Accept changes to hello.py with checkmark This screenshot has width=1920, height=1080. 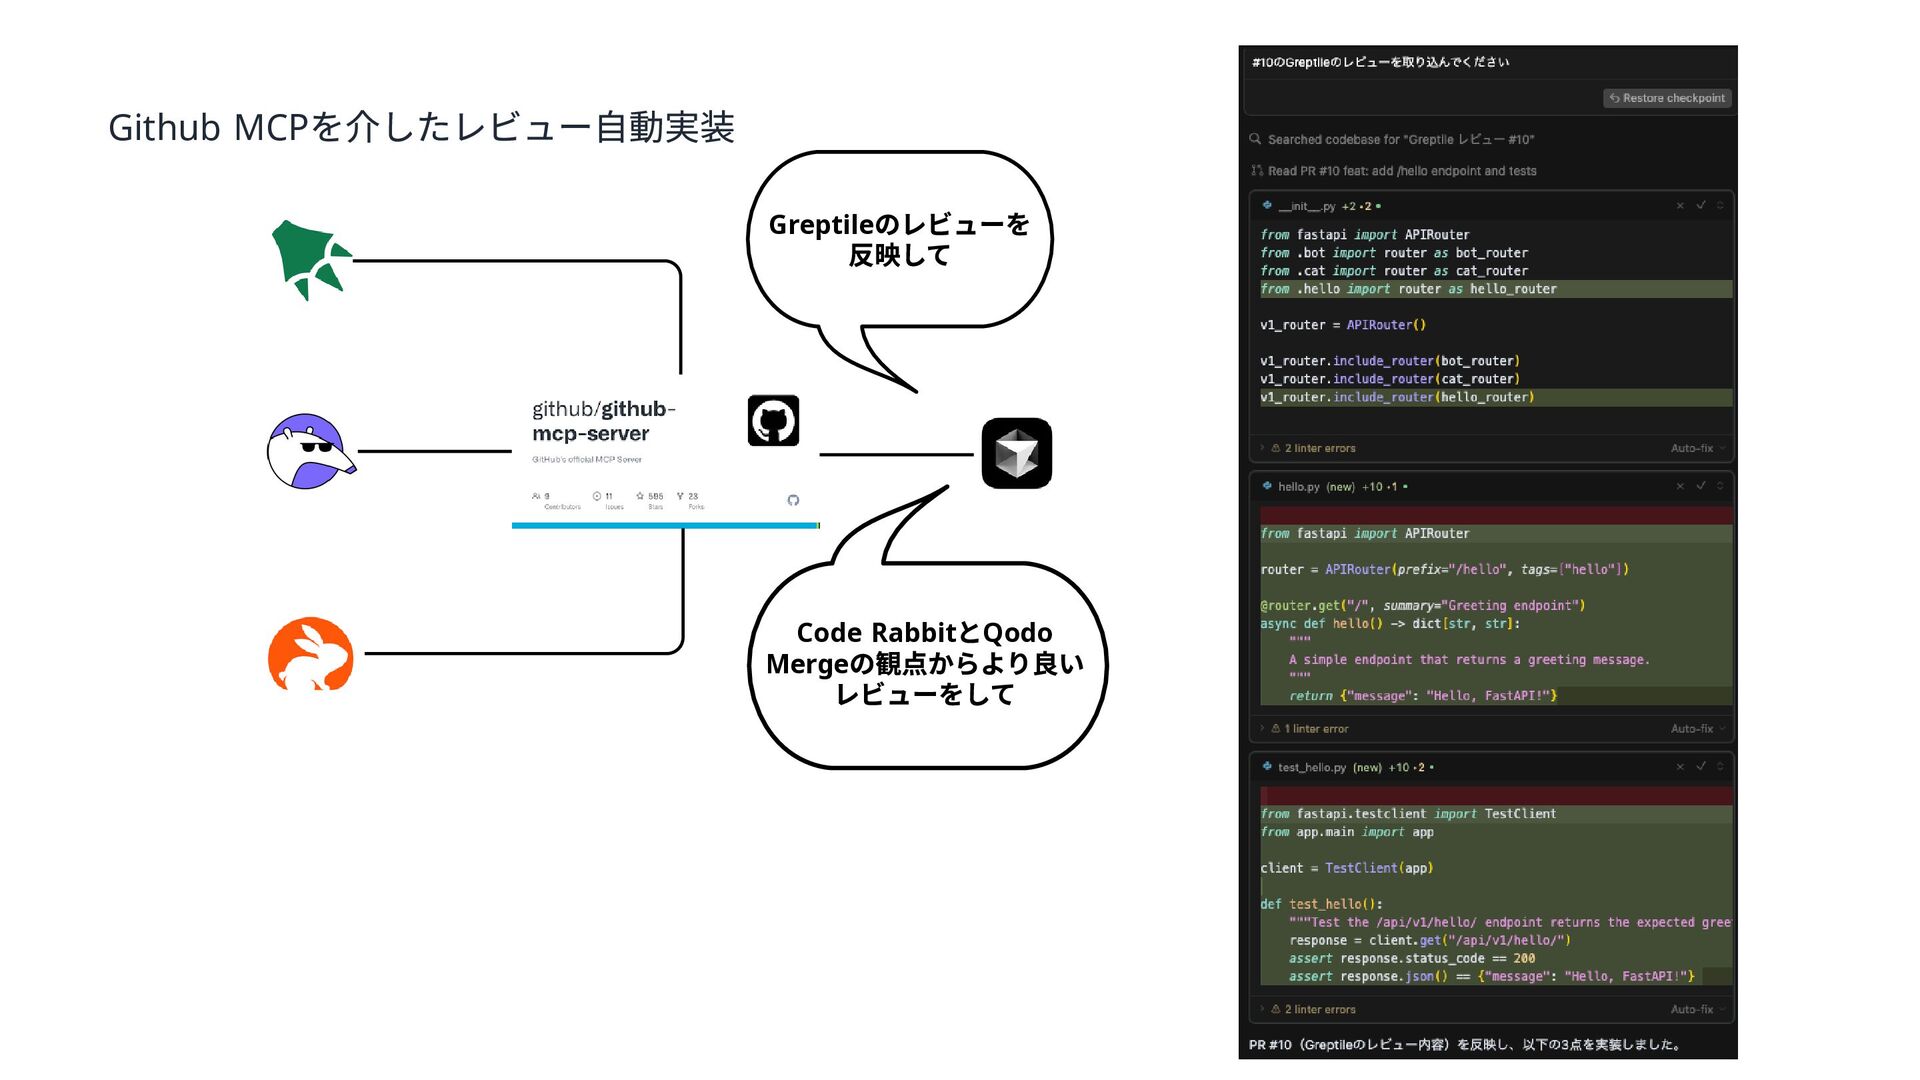tap(1700, 486)
